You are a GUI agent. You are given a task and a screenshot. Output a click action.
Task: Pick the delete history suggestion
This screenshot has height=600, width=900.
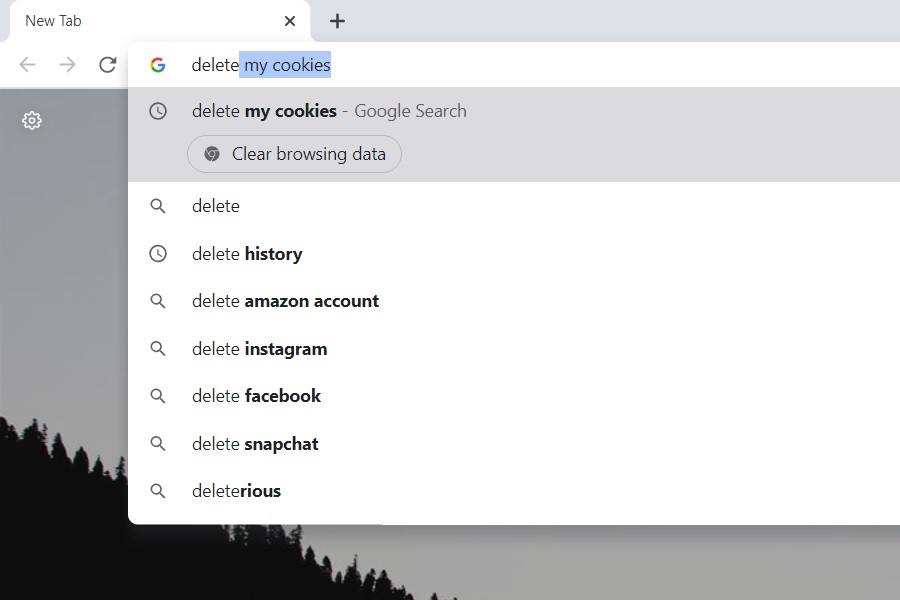(x=247, y=254)
